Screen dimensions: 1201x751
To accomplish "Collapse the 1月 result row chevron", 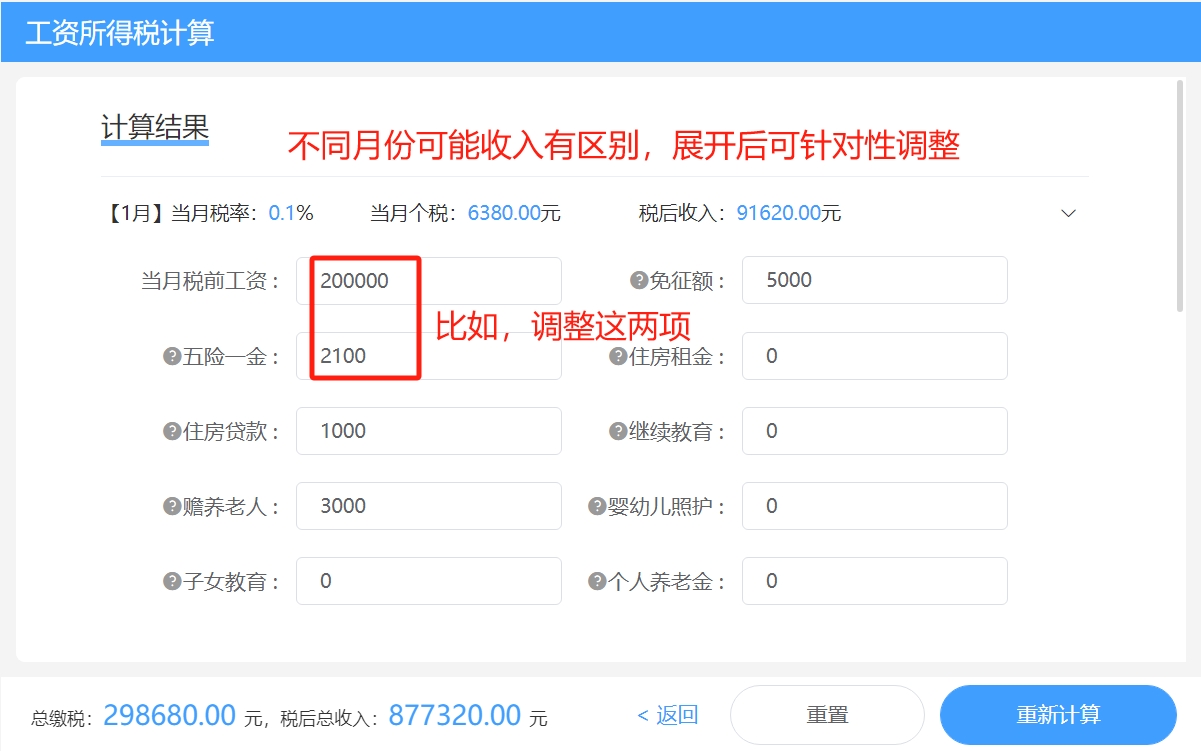I will click(x=1068, y=213).
